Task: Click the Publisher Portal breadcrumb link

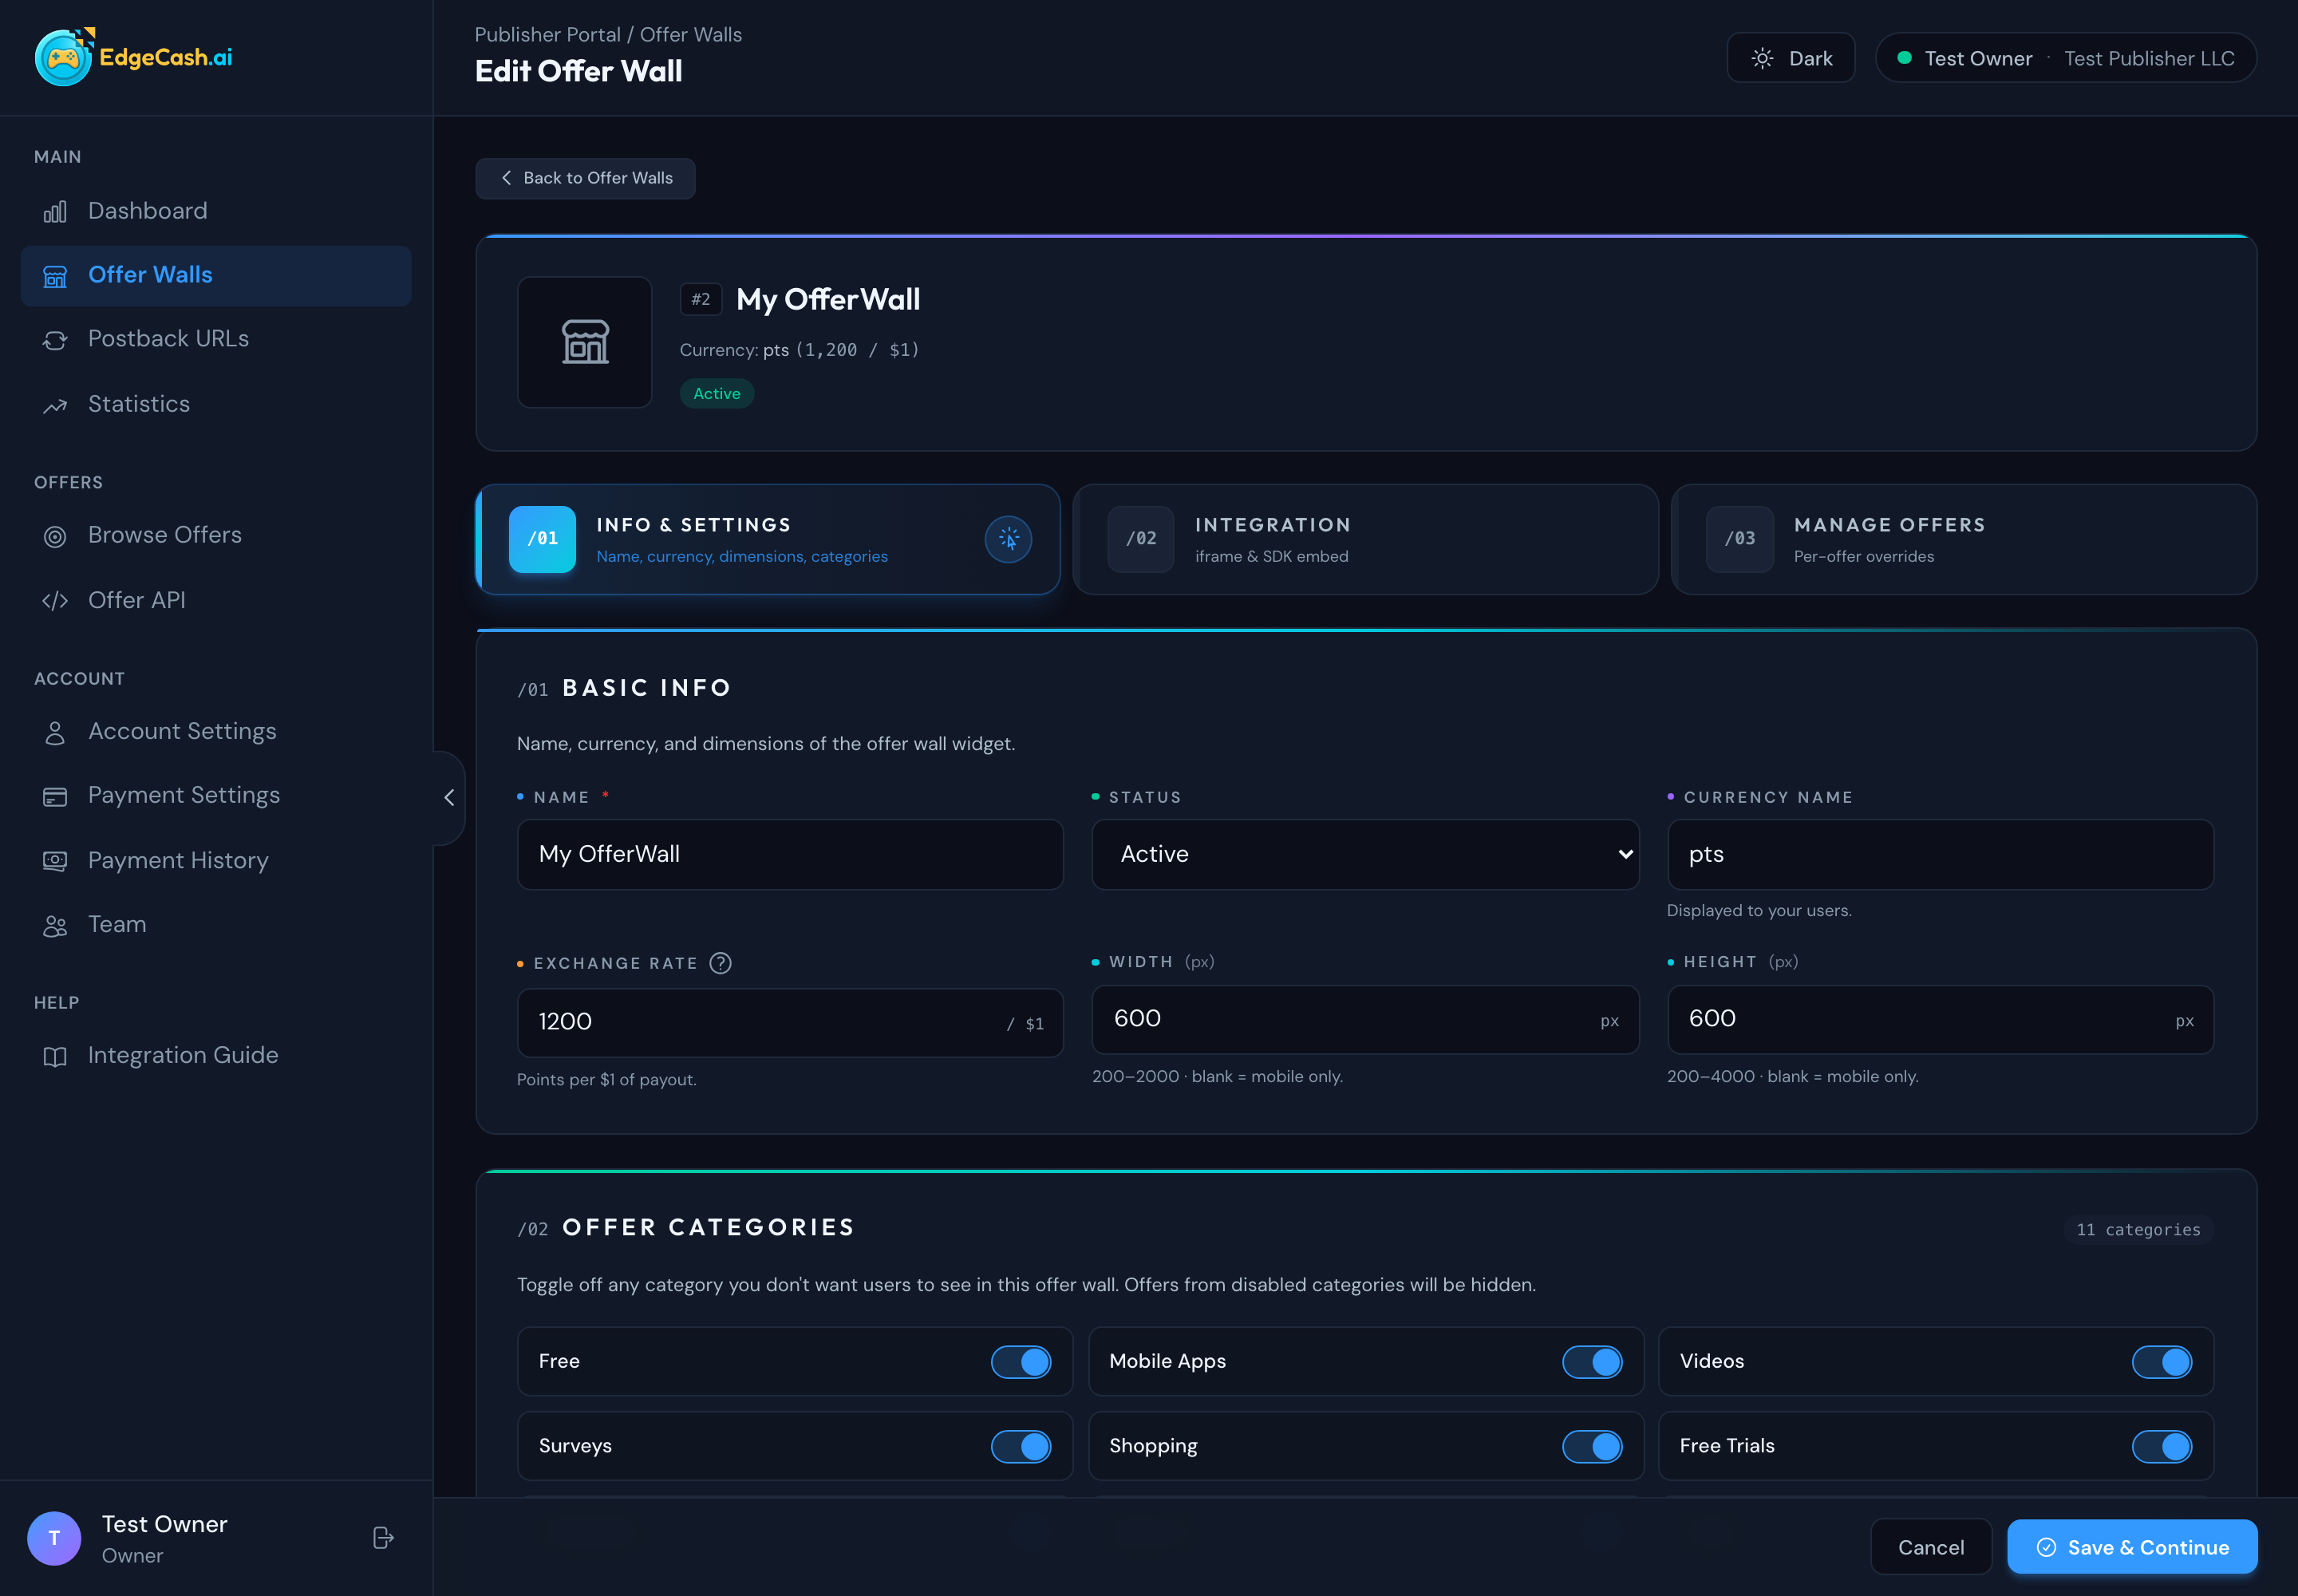Action: (x=547, y=35)
